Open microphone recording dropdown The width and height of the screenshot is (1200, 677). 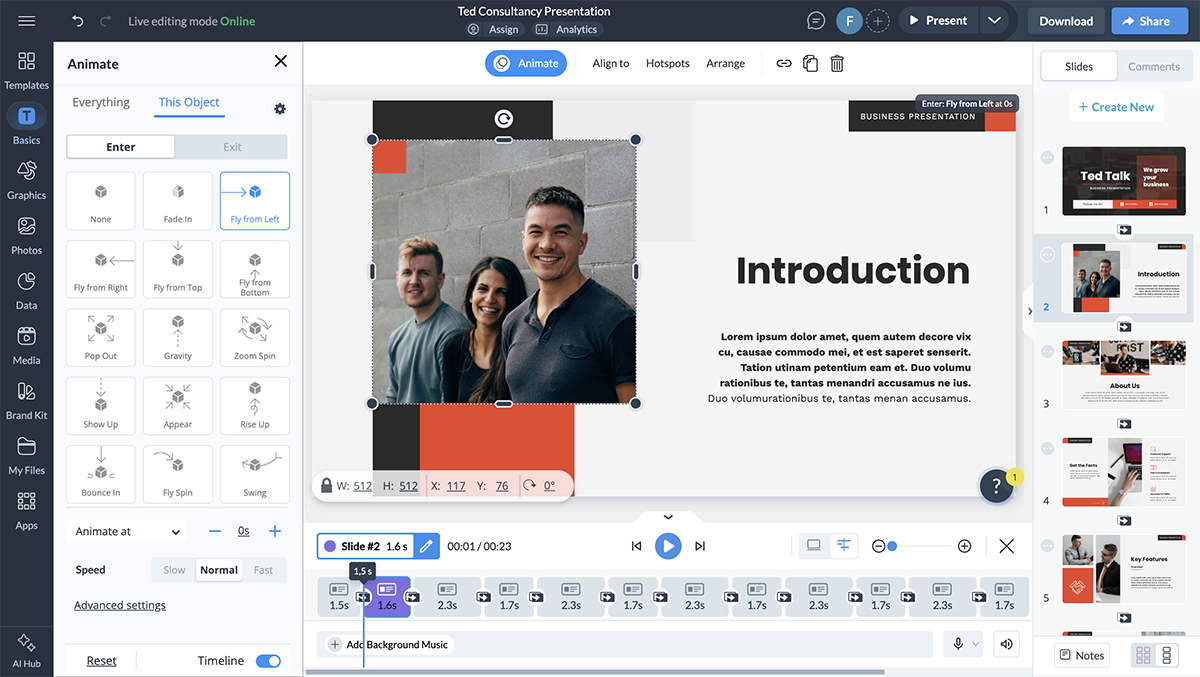pyautogui.click(x=965, y=645)
